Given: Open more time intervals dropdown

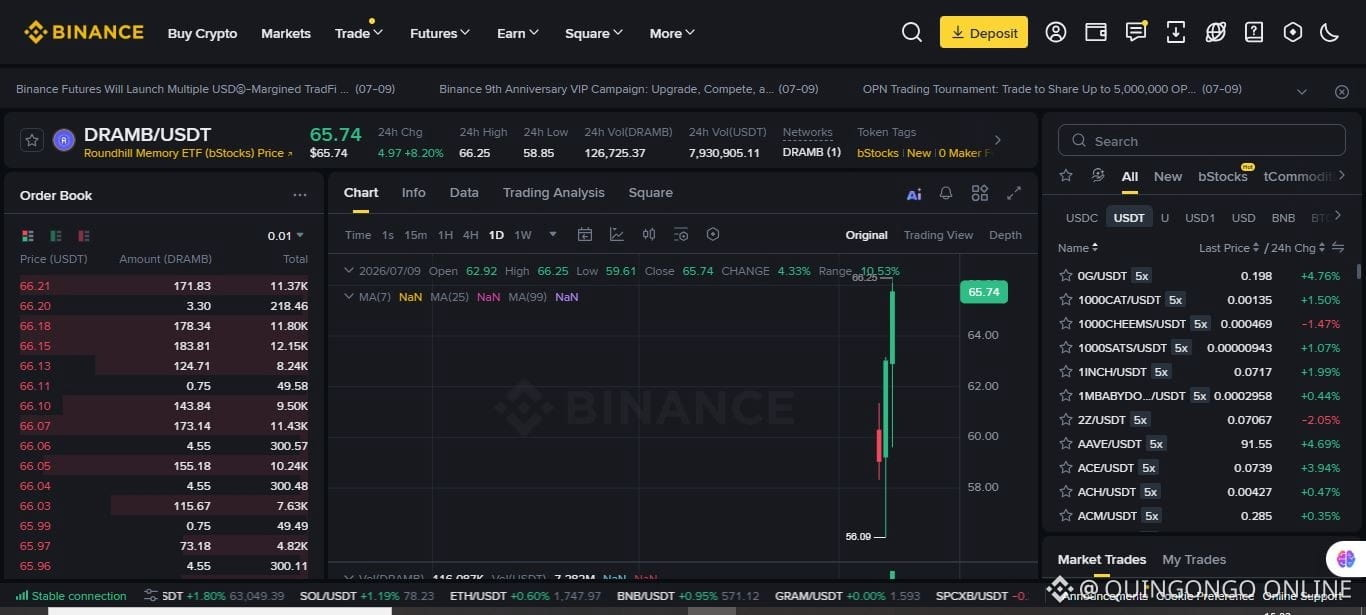Looking at the screenshot, I should coord(553,235).
